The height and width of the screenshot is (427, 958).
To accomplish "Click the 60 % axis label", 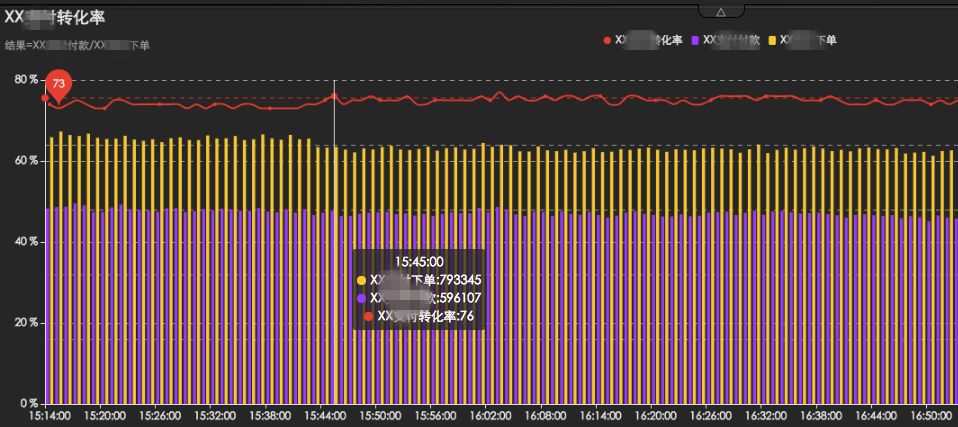I will coord(27,161).
